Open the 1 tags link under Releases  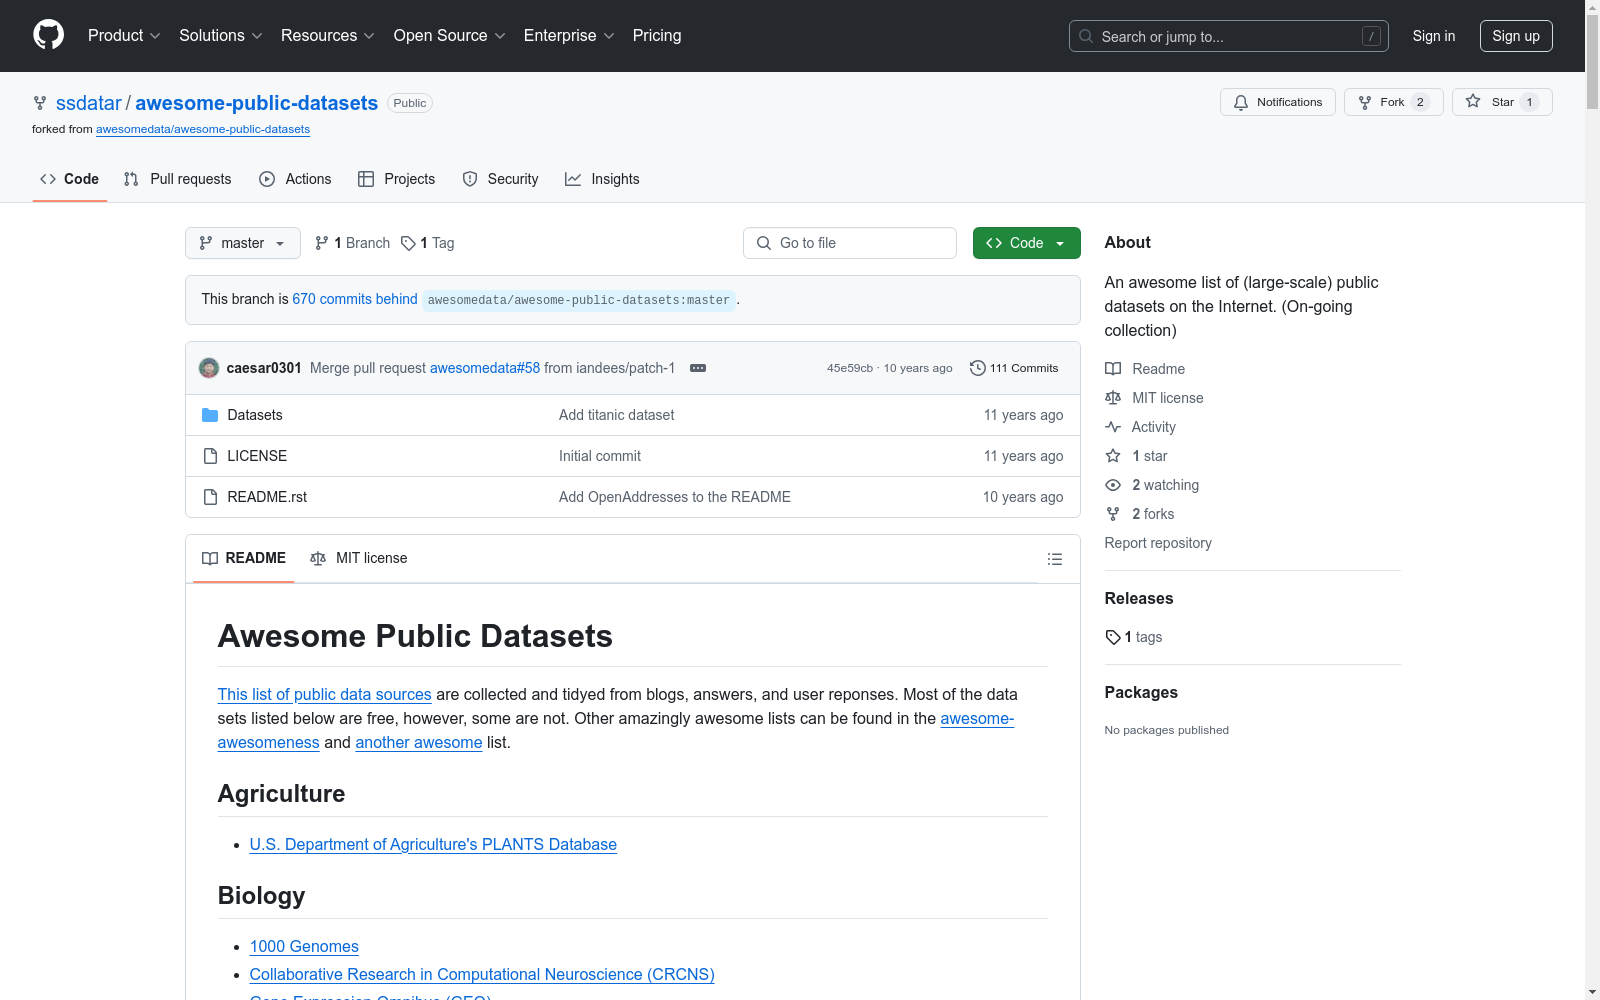tap(1134, 637)
